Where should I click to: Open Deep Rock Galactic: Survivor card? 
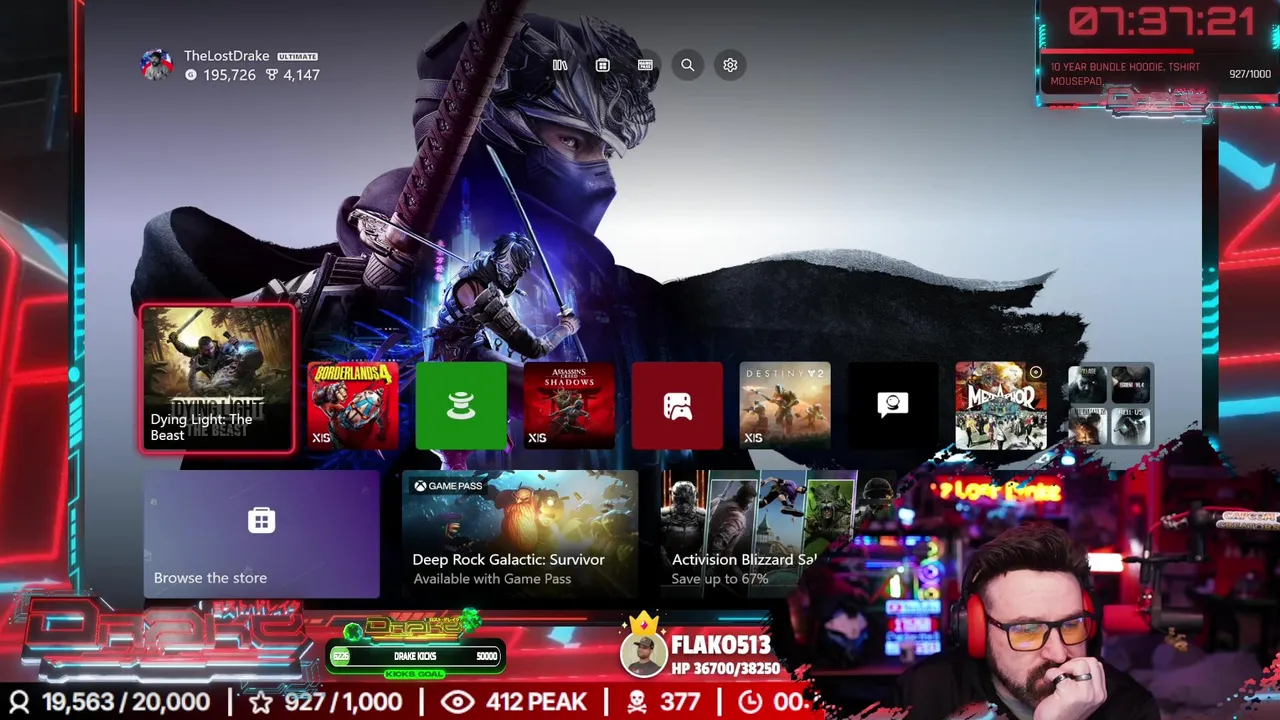520,534
